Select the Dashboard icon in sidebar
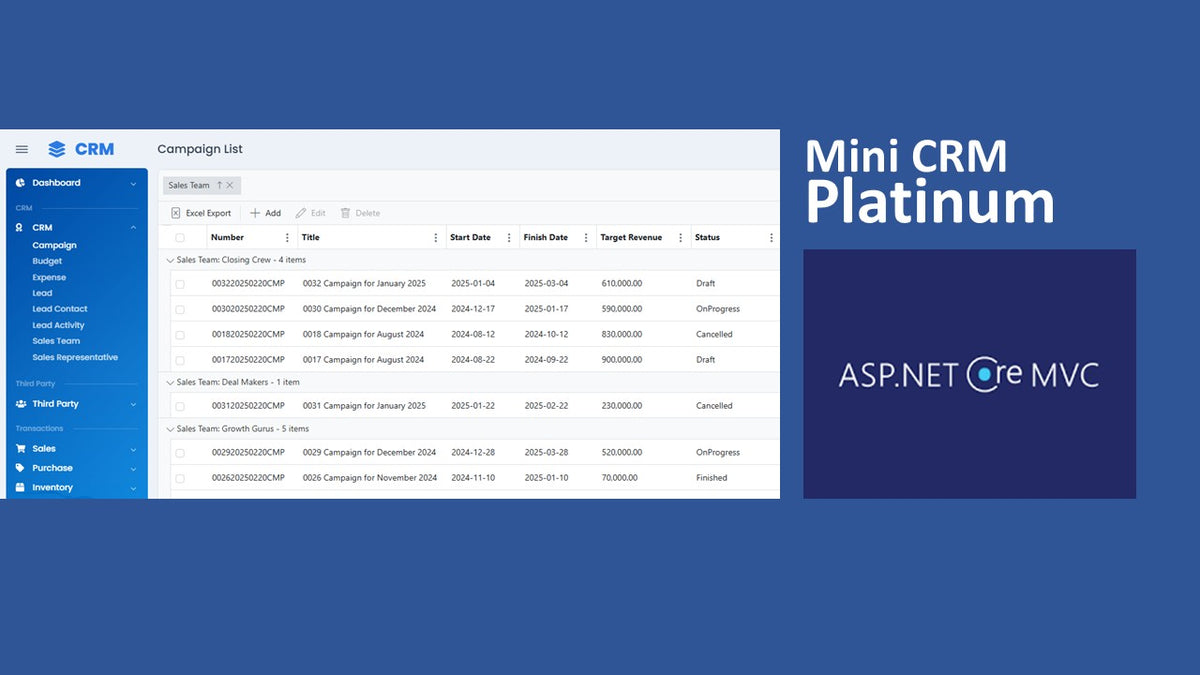Image resolution: width=1200 pixels, height=675 pixels. click(19, 182)
